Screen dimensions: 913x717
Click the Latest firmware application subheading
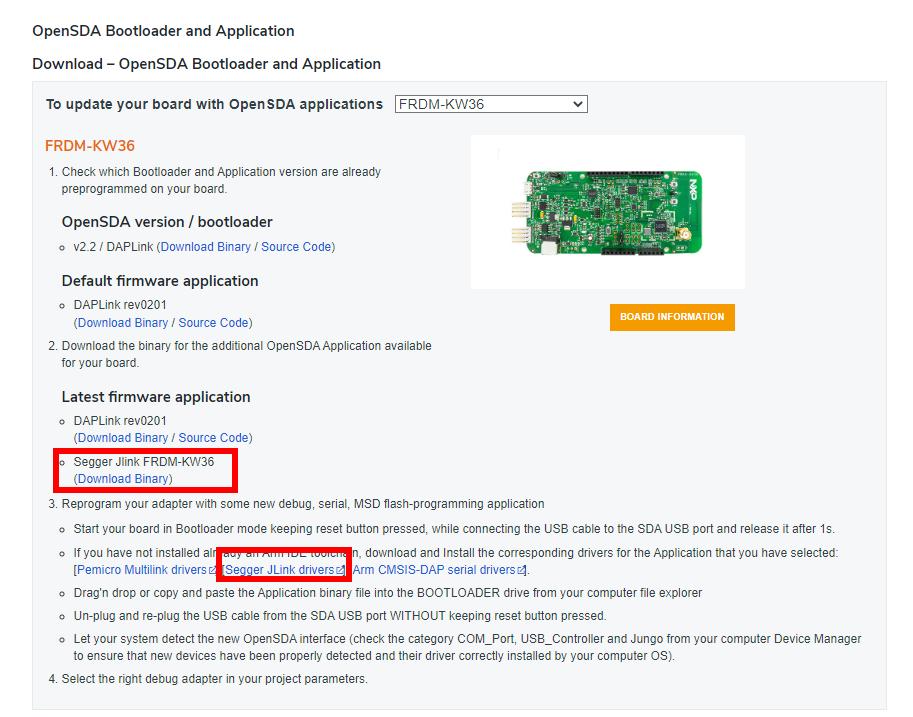[x=156, y=397]
